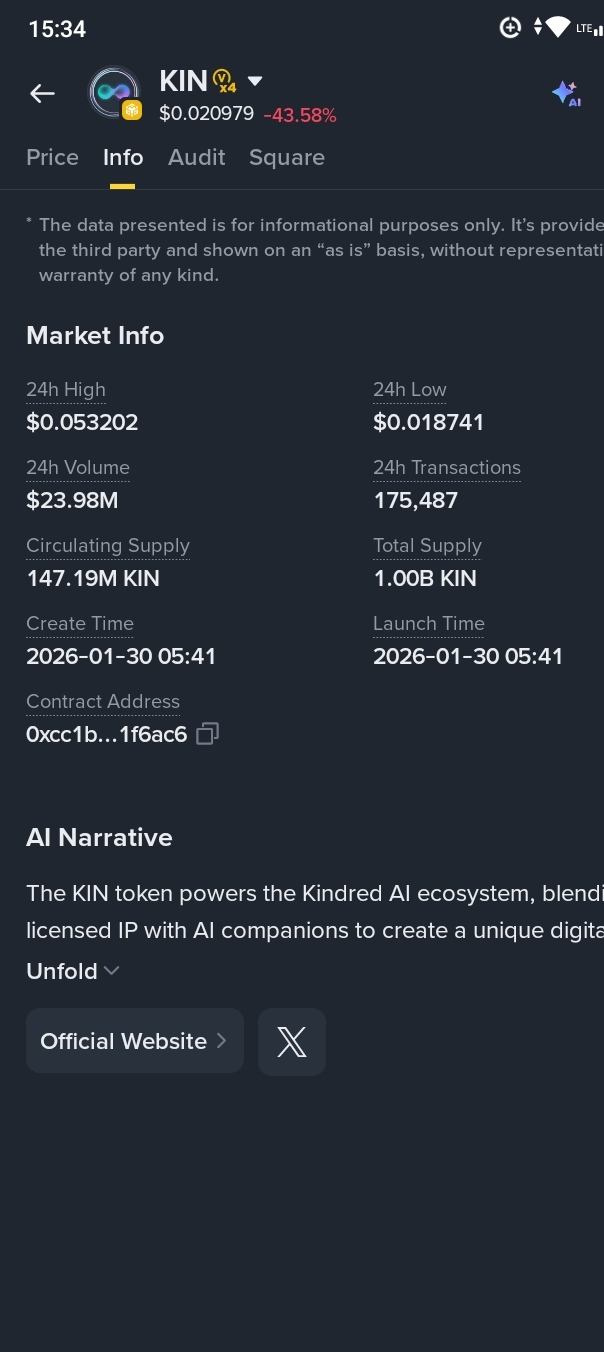Screen dimensions: 604x1352
Task: Tap the Circulating Supply label
Action: (108, 546)
